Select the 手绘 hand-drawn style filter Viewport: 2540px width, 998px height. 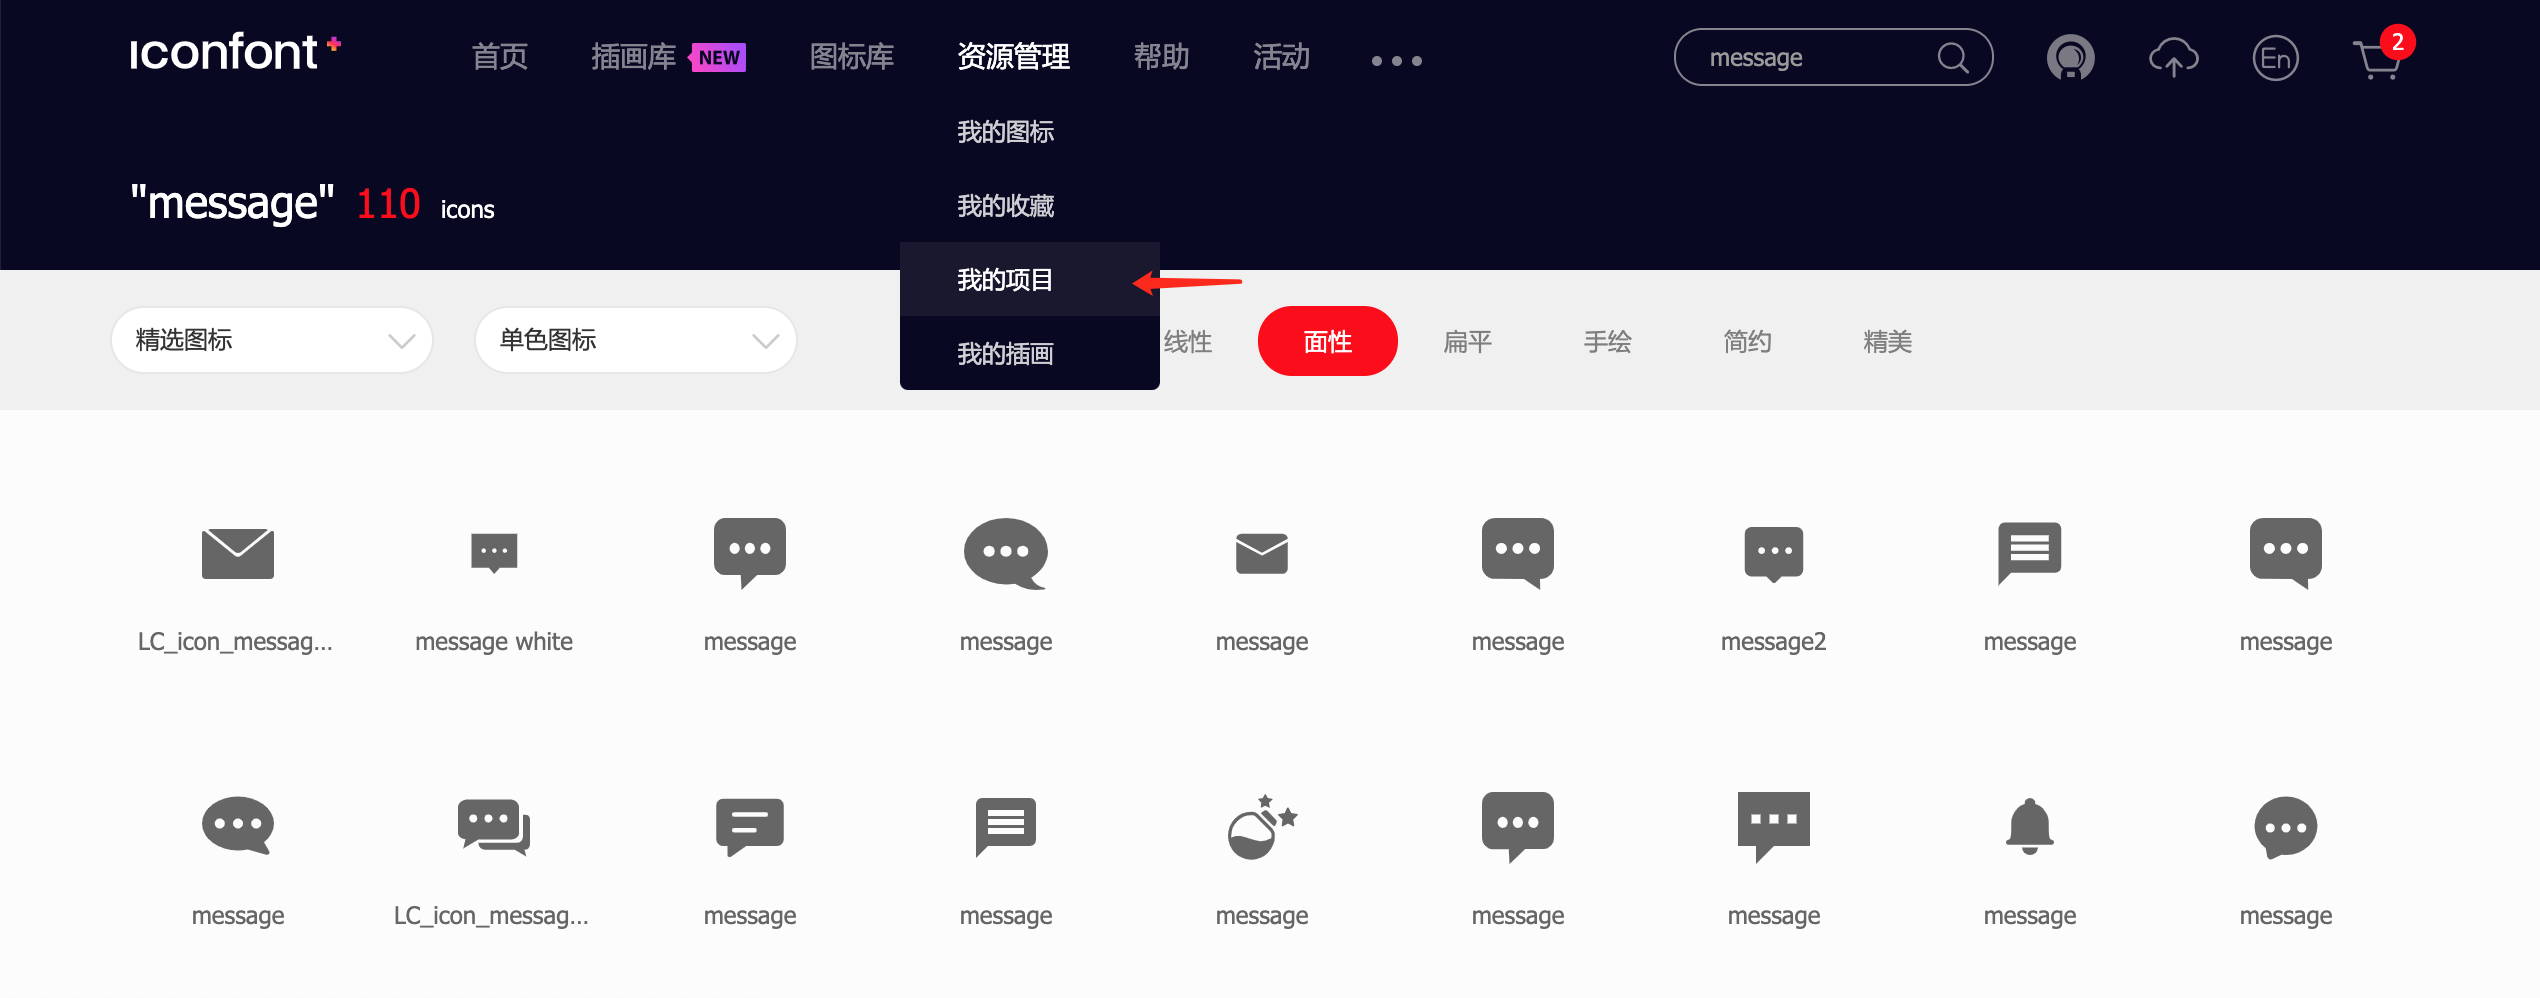(x=1608, y=340)
